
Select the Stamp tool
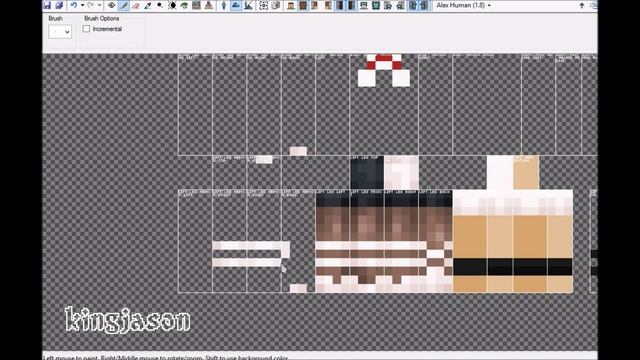(x=209, y=5)
